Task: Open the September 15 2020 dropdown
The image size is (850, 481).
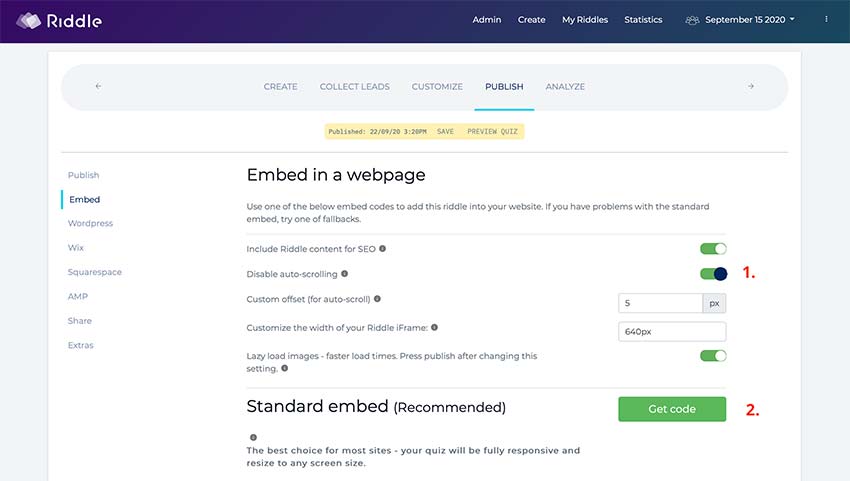Action: pos(740,20)
